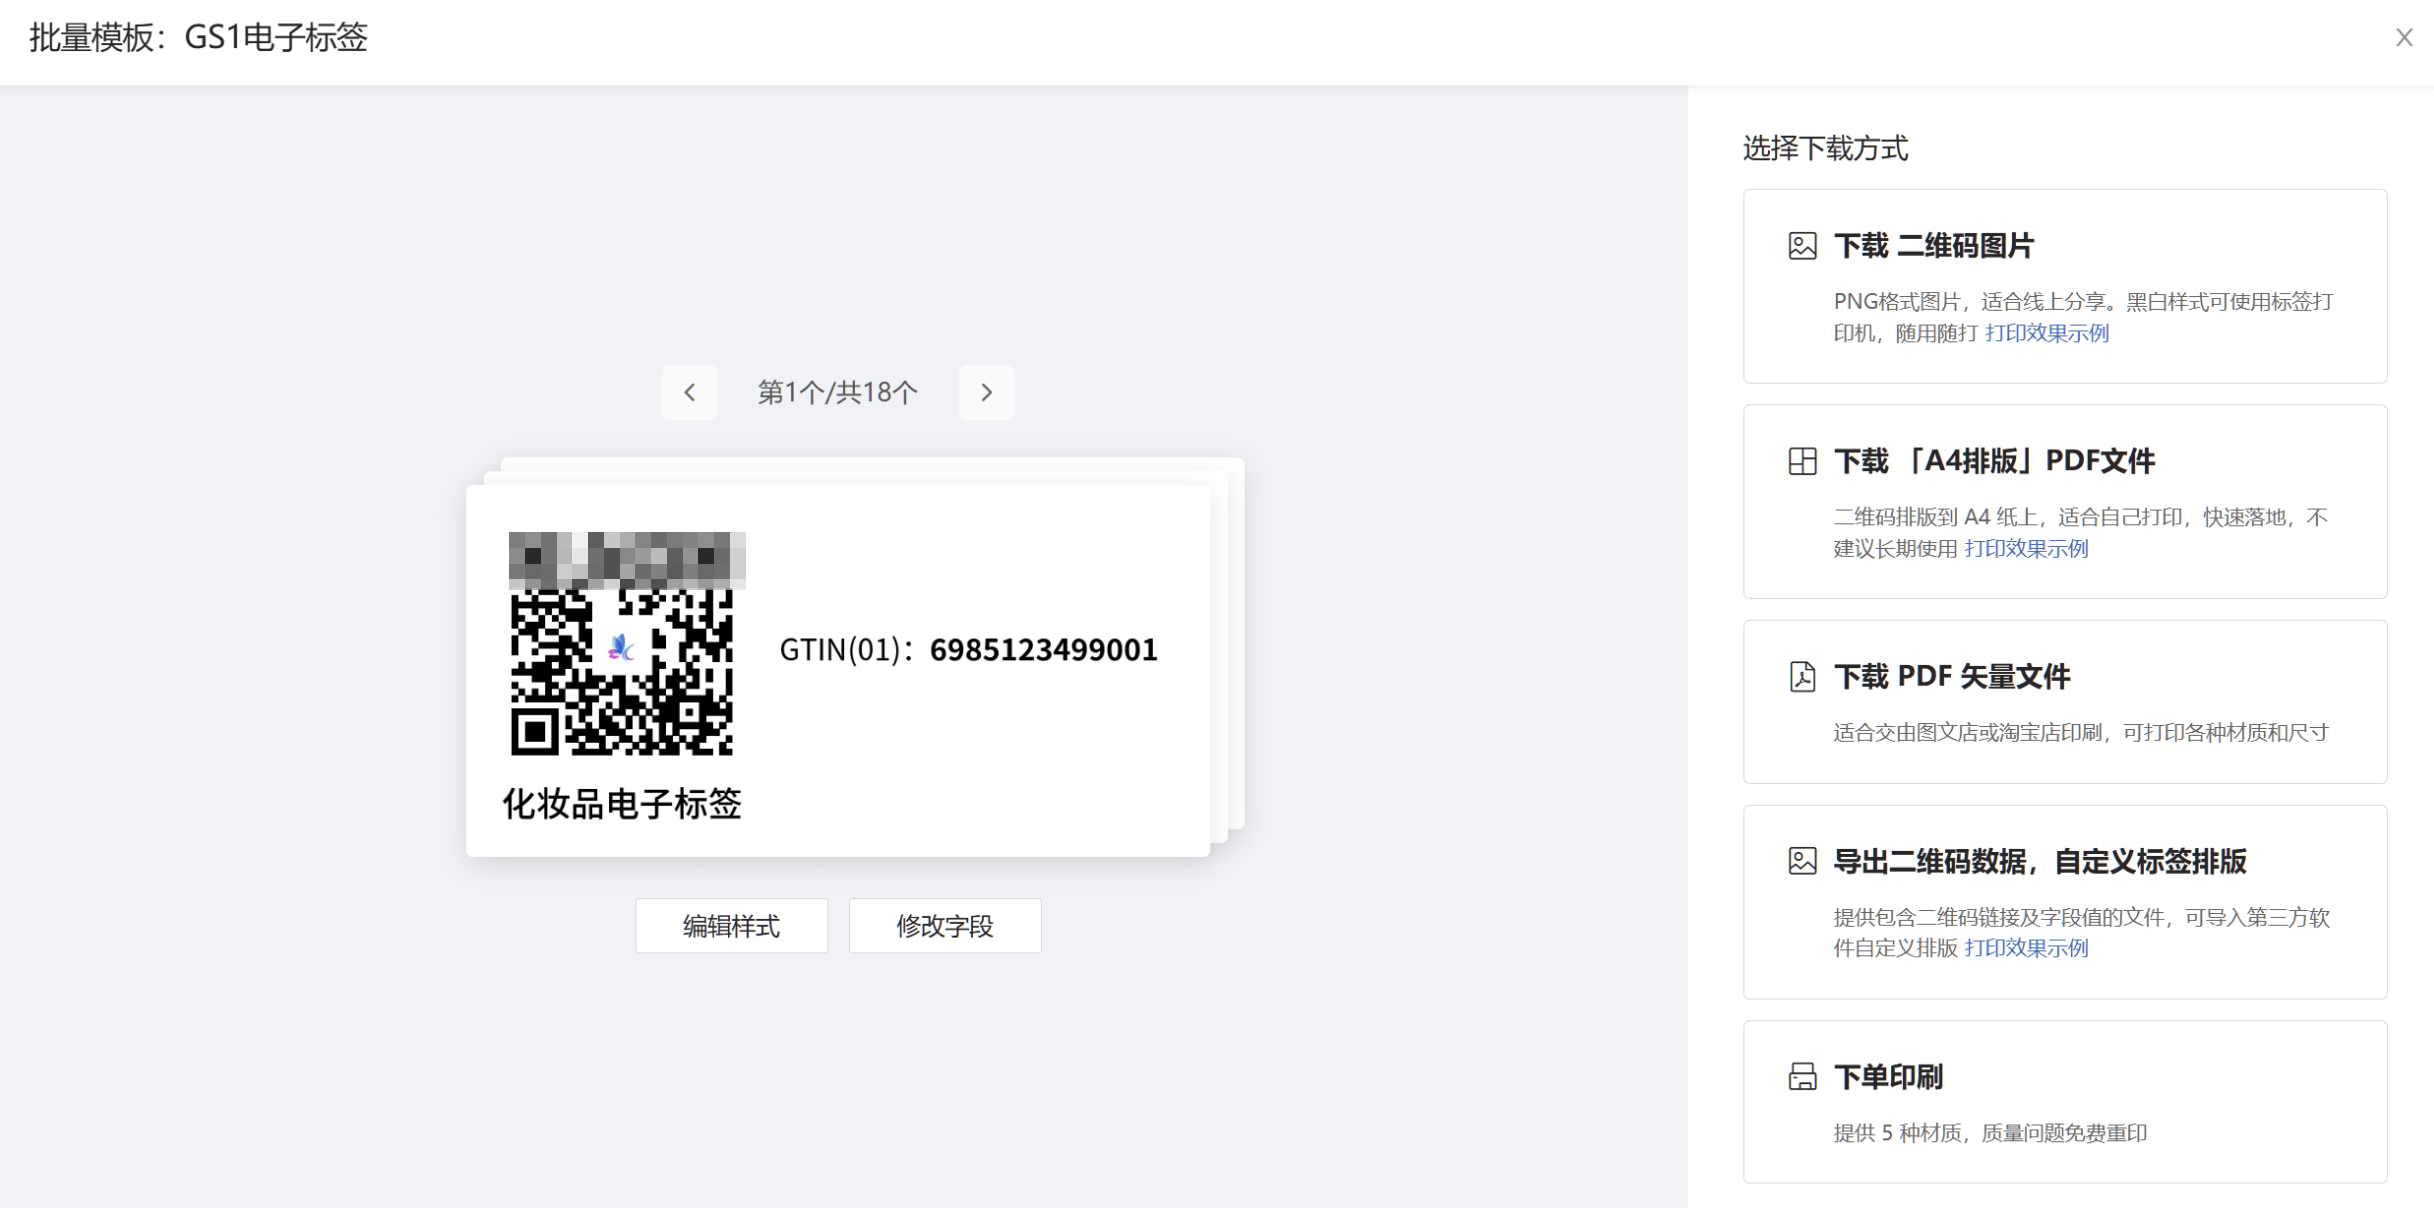Image resolution: width=2434 pixels, height=1208 pixels.
Task: Click the image icon beside 下载 二维码图片
Action: point(1802,246)
